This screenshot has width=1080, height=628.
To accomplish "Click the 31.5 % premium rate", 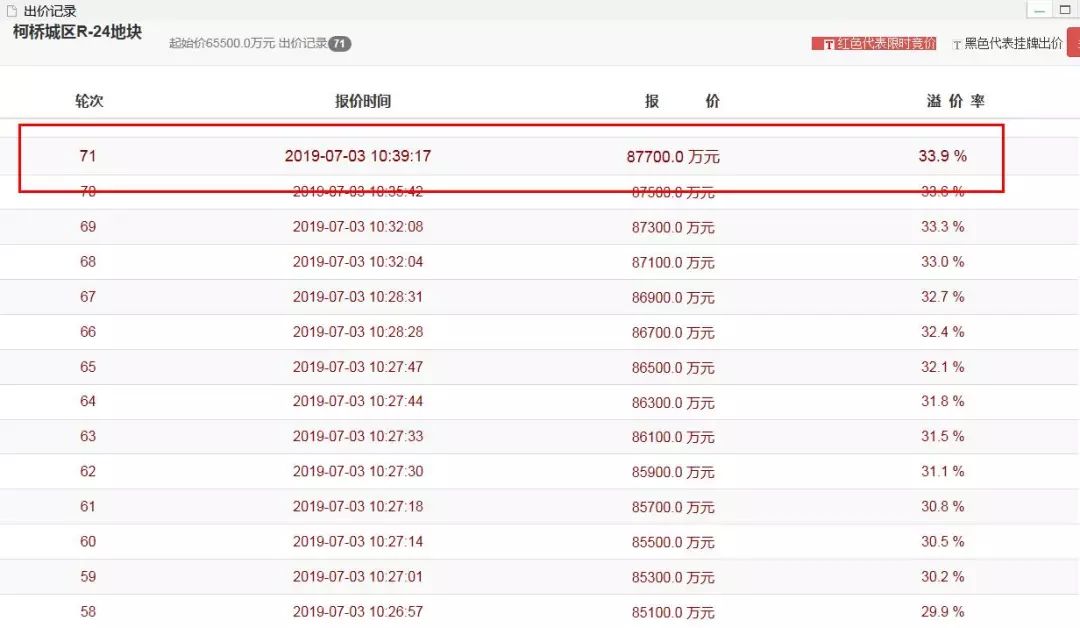I will (x=942, y=436).
